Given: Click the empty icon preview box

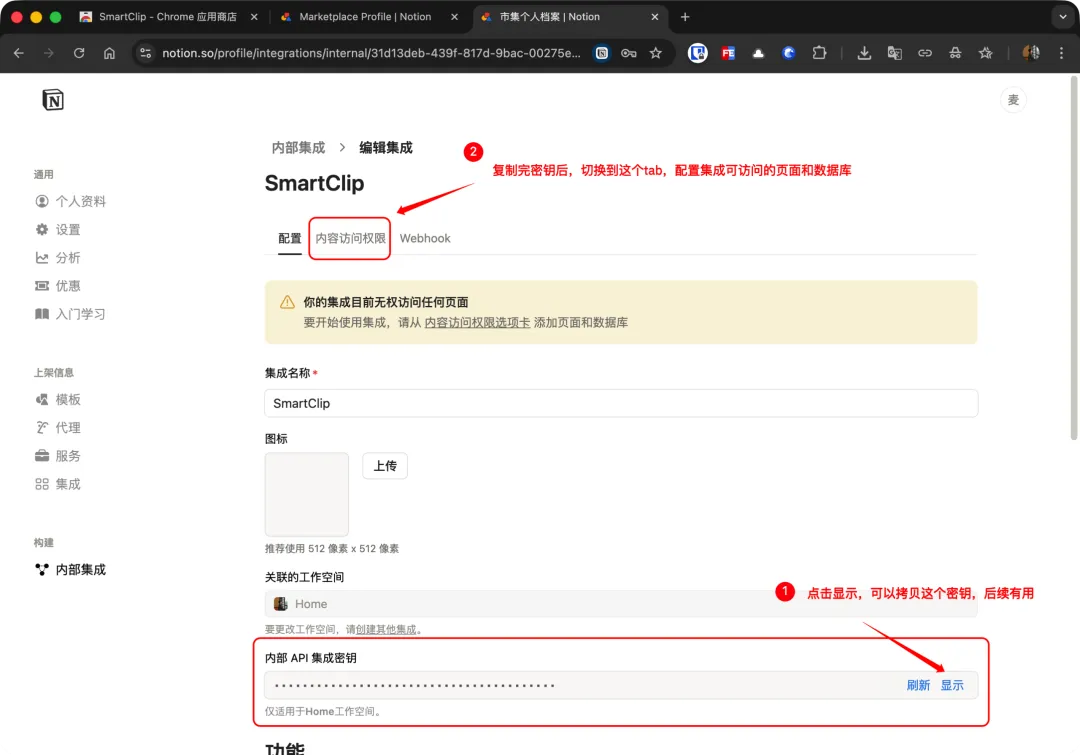Looking at the screenshot, I should click(307, 494).
